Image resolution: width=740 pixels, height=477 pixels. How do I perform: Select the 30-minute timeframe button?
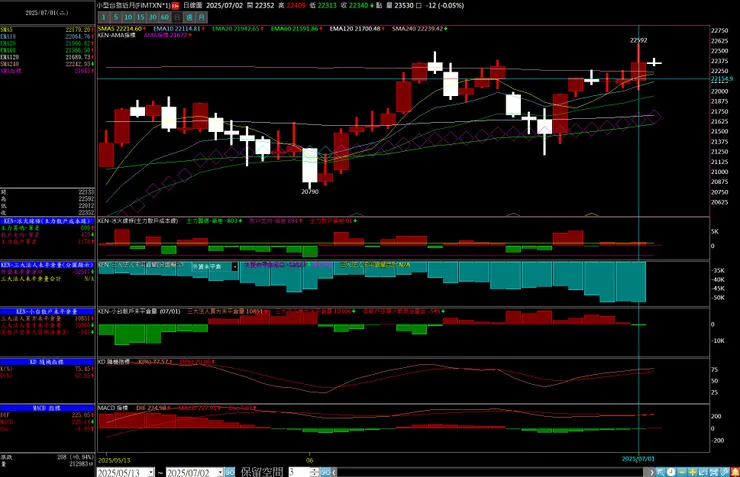[152, 17]
